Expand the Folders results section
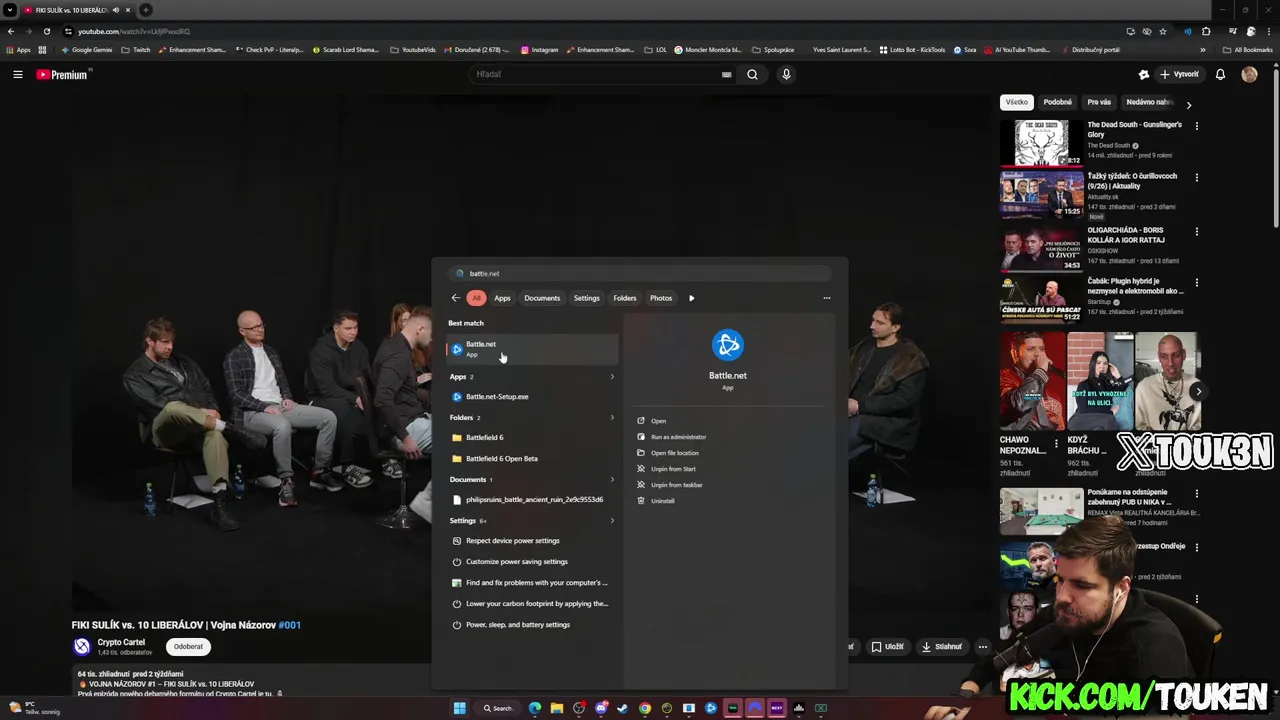Viewport: 1280px width, 720px height. (x=612, y=418)
